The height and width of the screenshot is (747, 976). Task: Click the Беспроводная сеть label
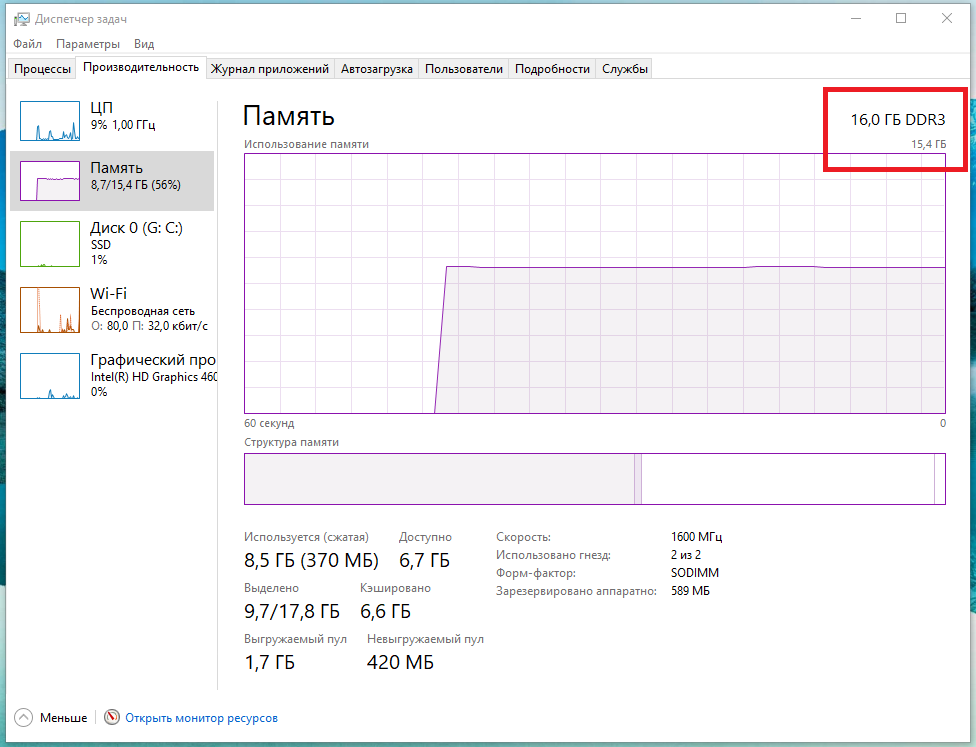(x=143, y=311)
